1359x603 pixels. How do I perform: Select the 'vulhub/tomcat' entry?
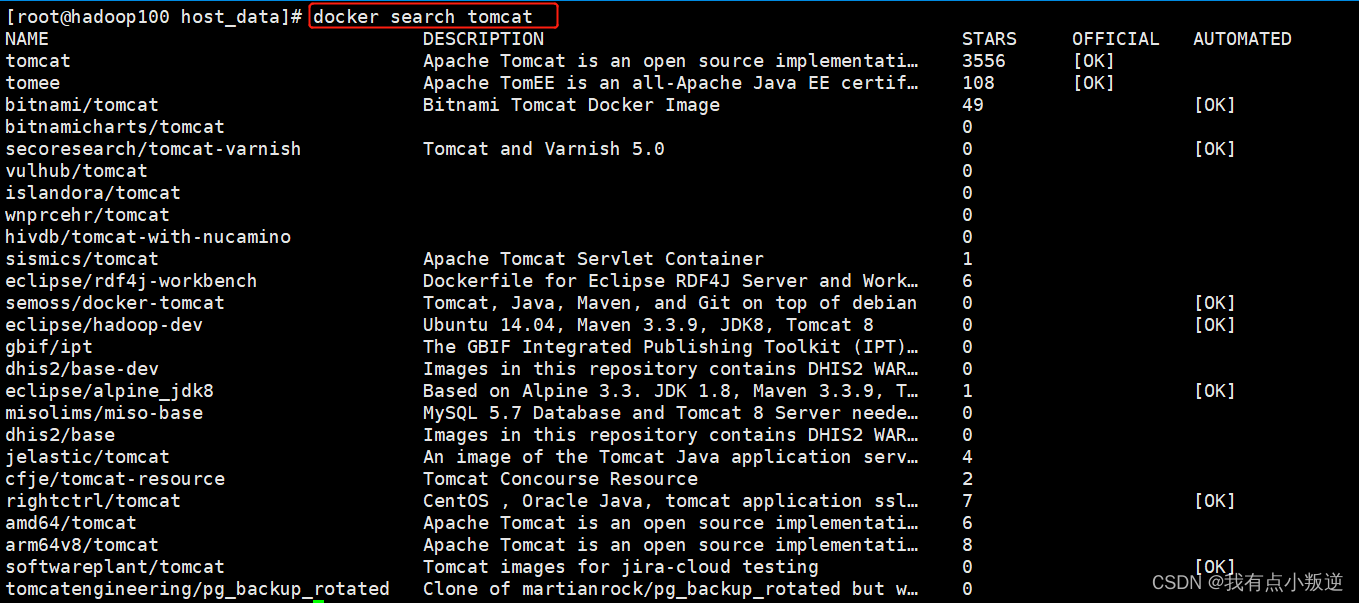coord(76,171)
